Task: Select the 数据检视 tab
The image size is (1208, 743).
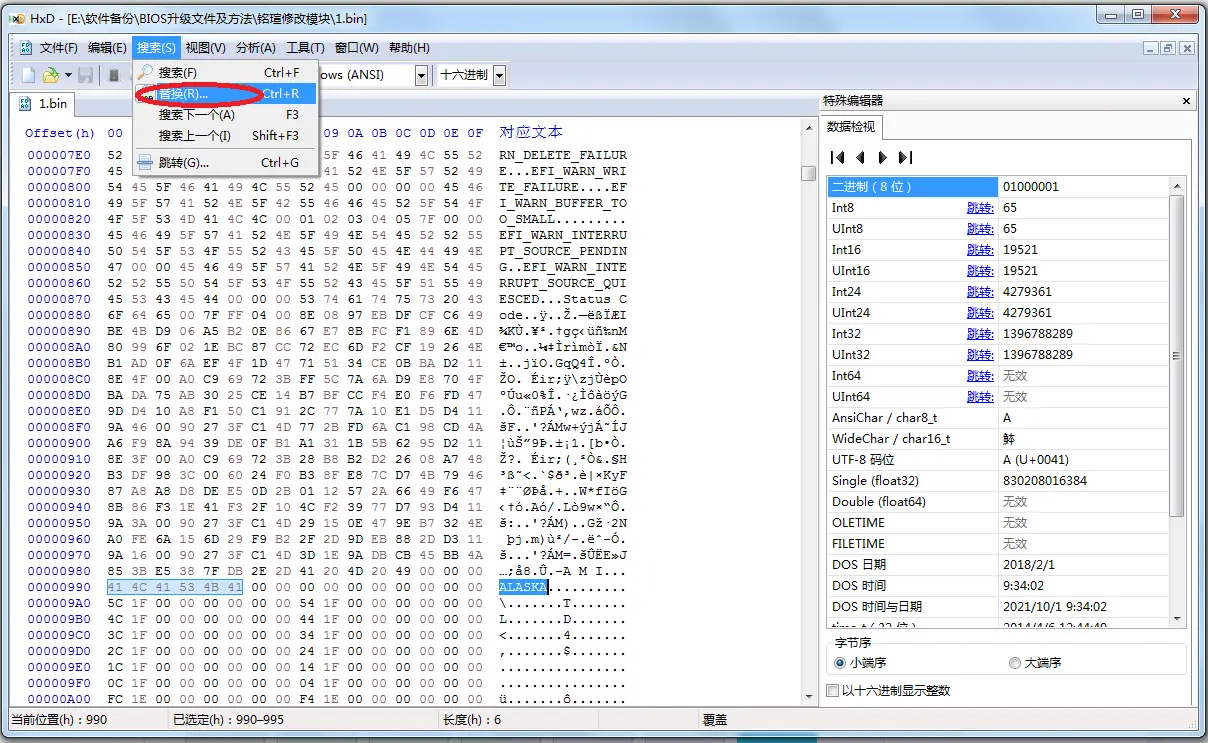Action: [851, 127]
